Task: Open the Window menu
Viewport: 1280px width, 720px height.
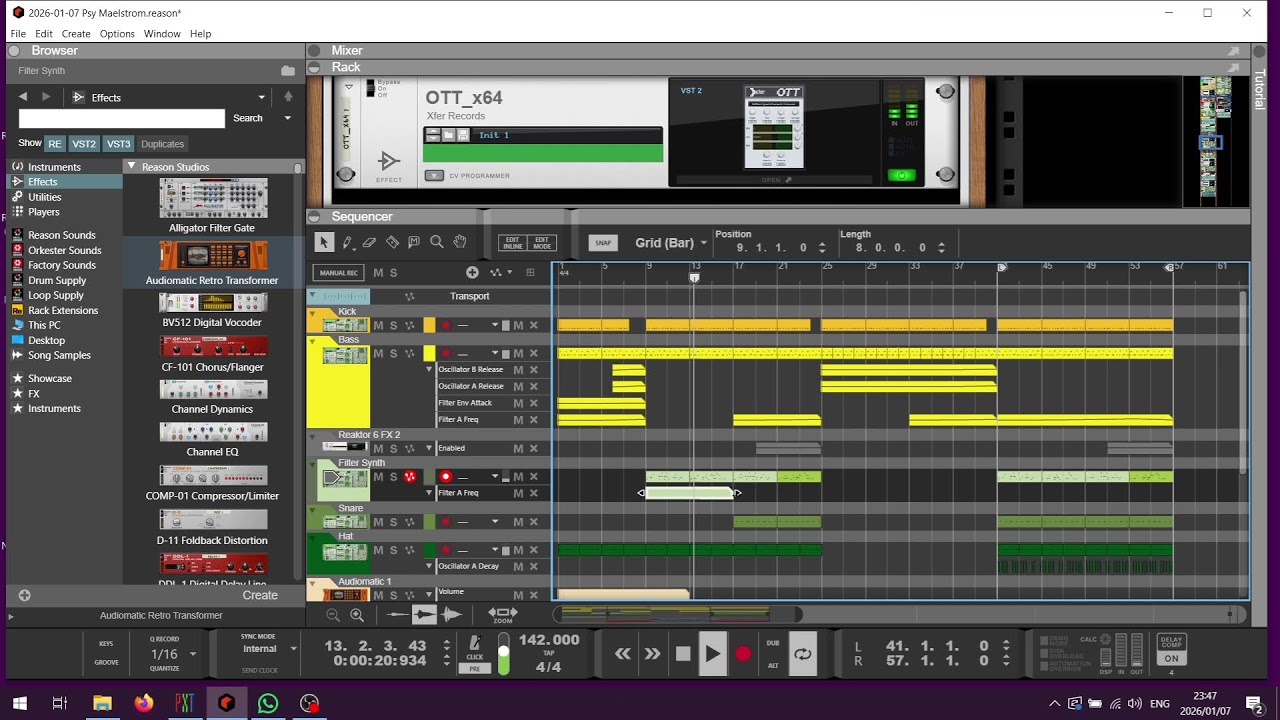Action: (162, 33)
